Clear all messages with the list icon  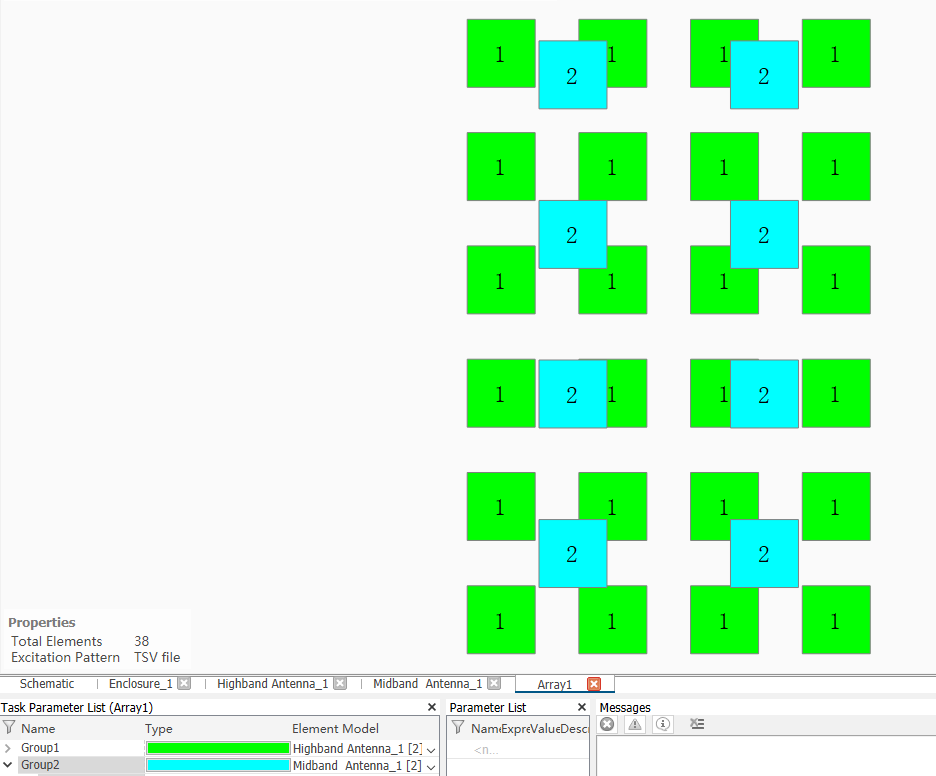697,725
